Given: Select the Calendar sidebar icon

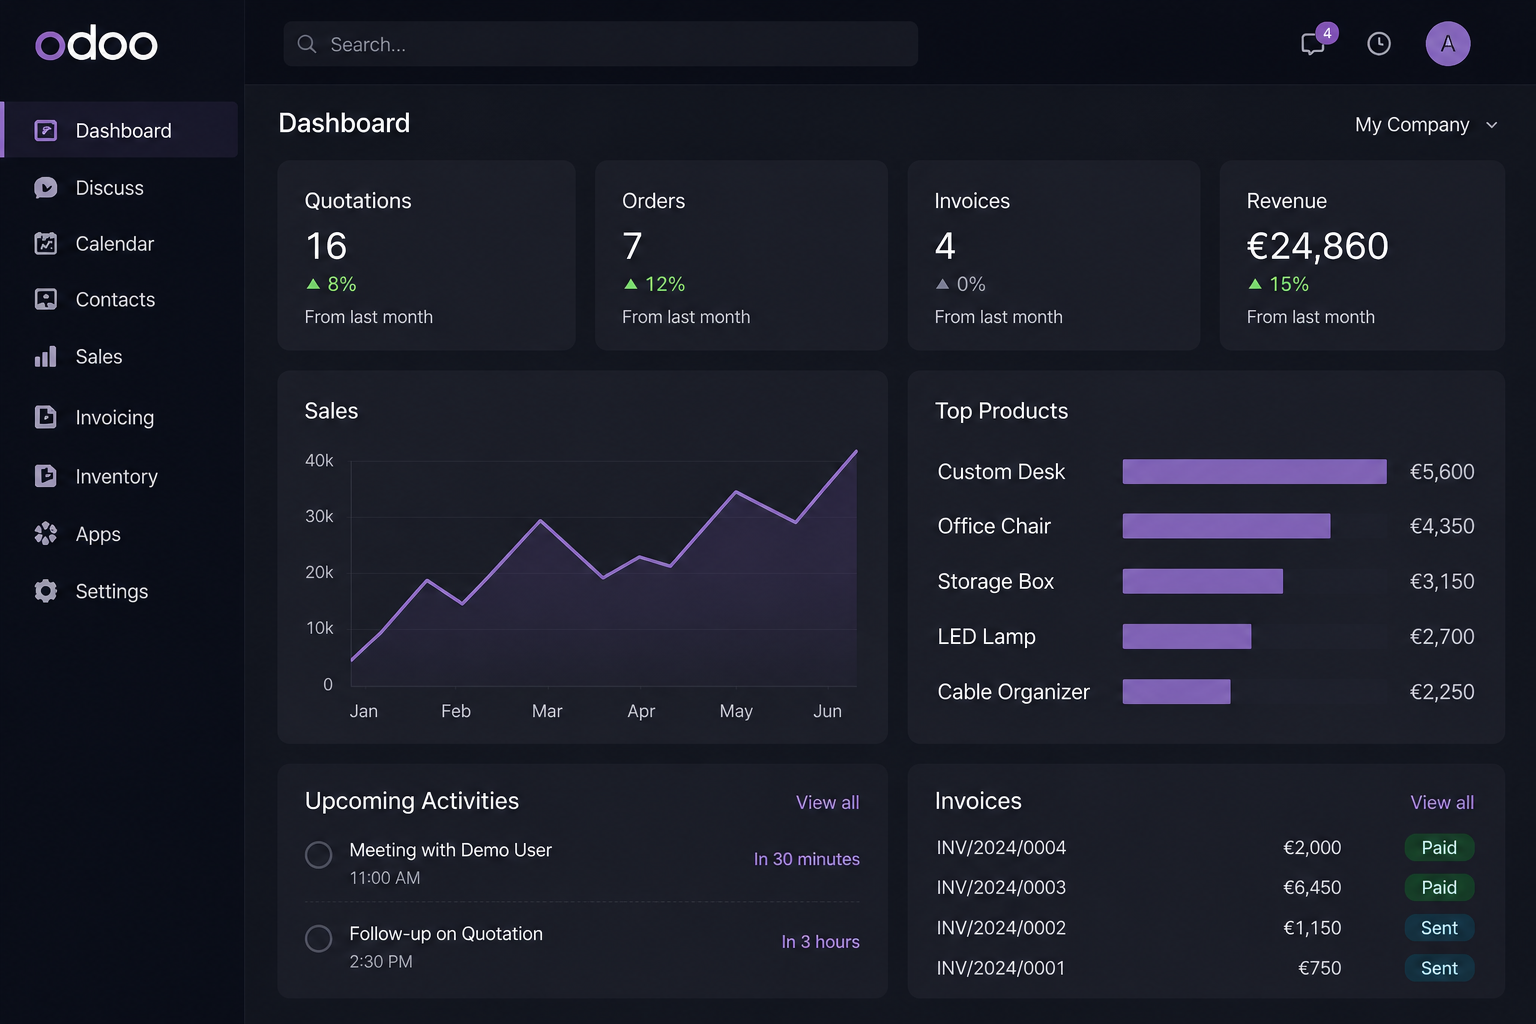Looking at the screenshot, I should [x=45, y=244].
